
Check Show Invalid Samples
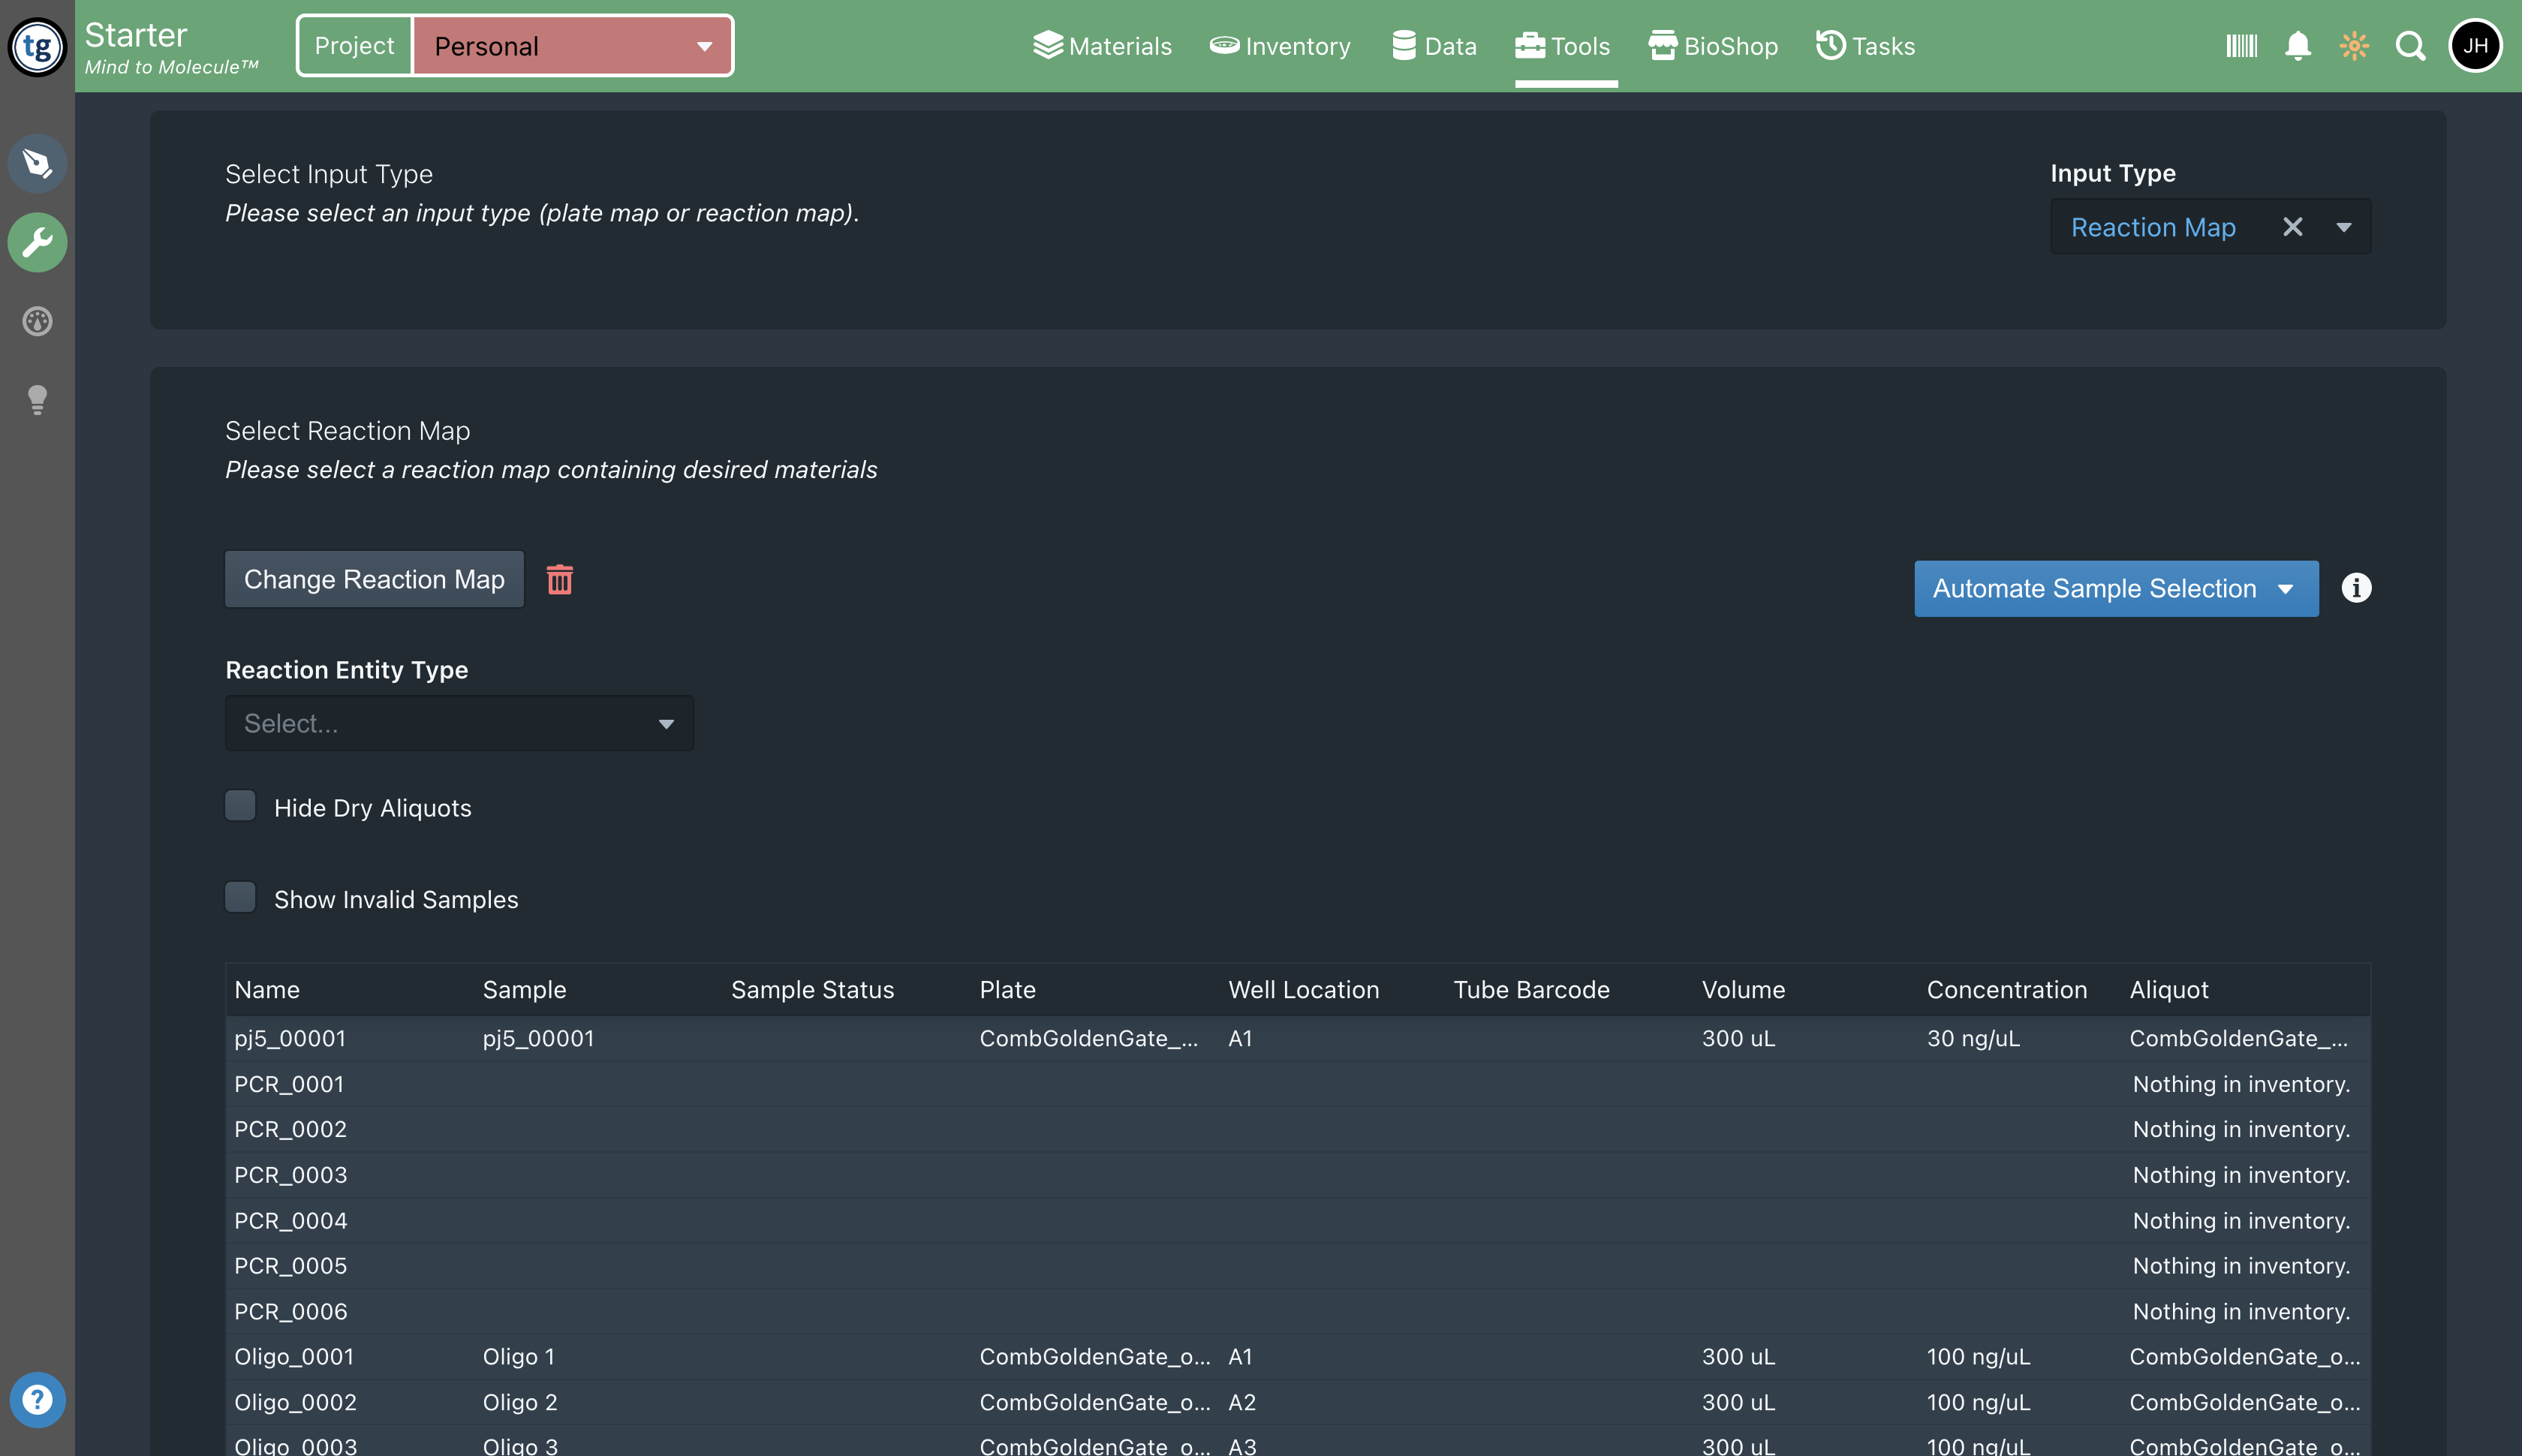click(240, 897)
